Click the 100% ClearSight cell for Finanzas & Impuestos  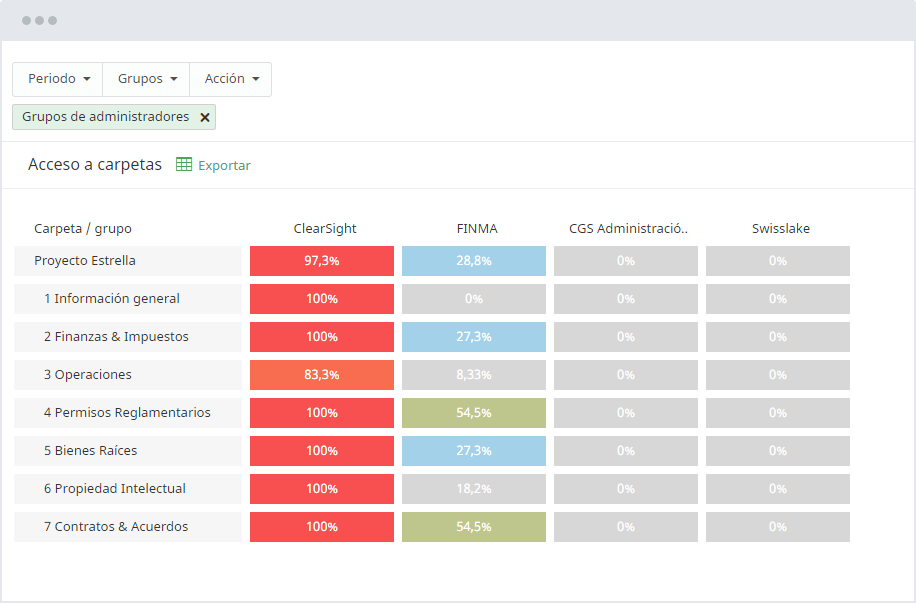[x=322, y=337]
